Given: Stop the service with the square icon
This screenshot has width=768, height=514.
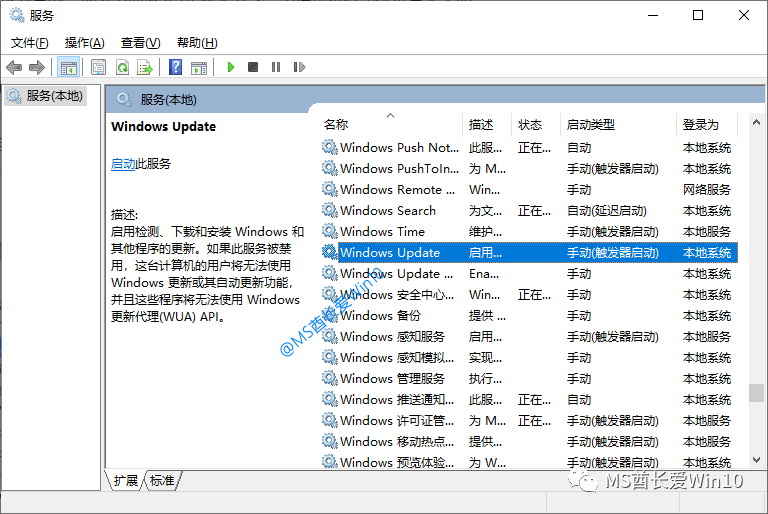Looking at the screenshot, I should (x=253, y=67).
